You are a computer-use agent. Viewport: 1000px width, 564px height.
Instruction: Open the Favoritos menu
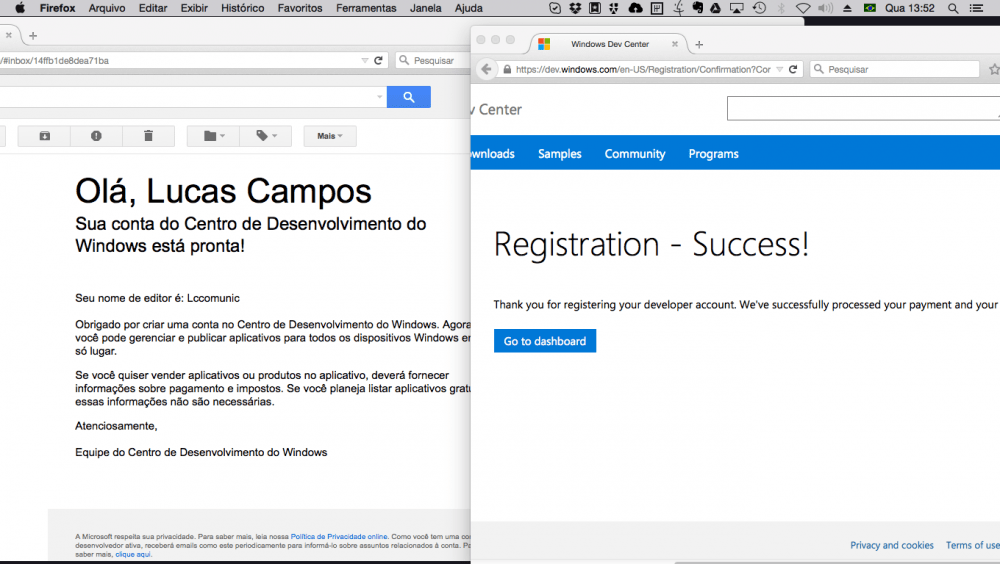point(300,8)
